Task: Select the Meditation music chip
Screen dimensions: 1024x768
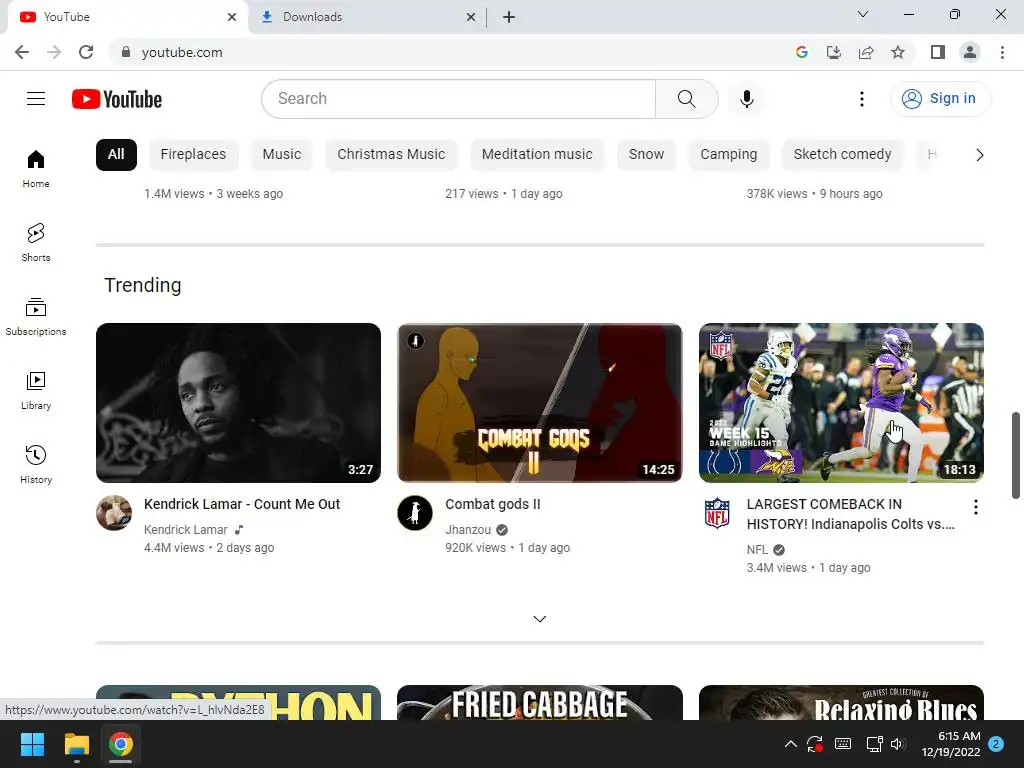Action: (537, 154)
